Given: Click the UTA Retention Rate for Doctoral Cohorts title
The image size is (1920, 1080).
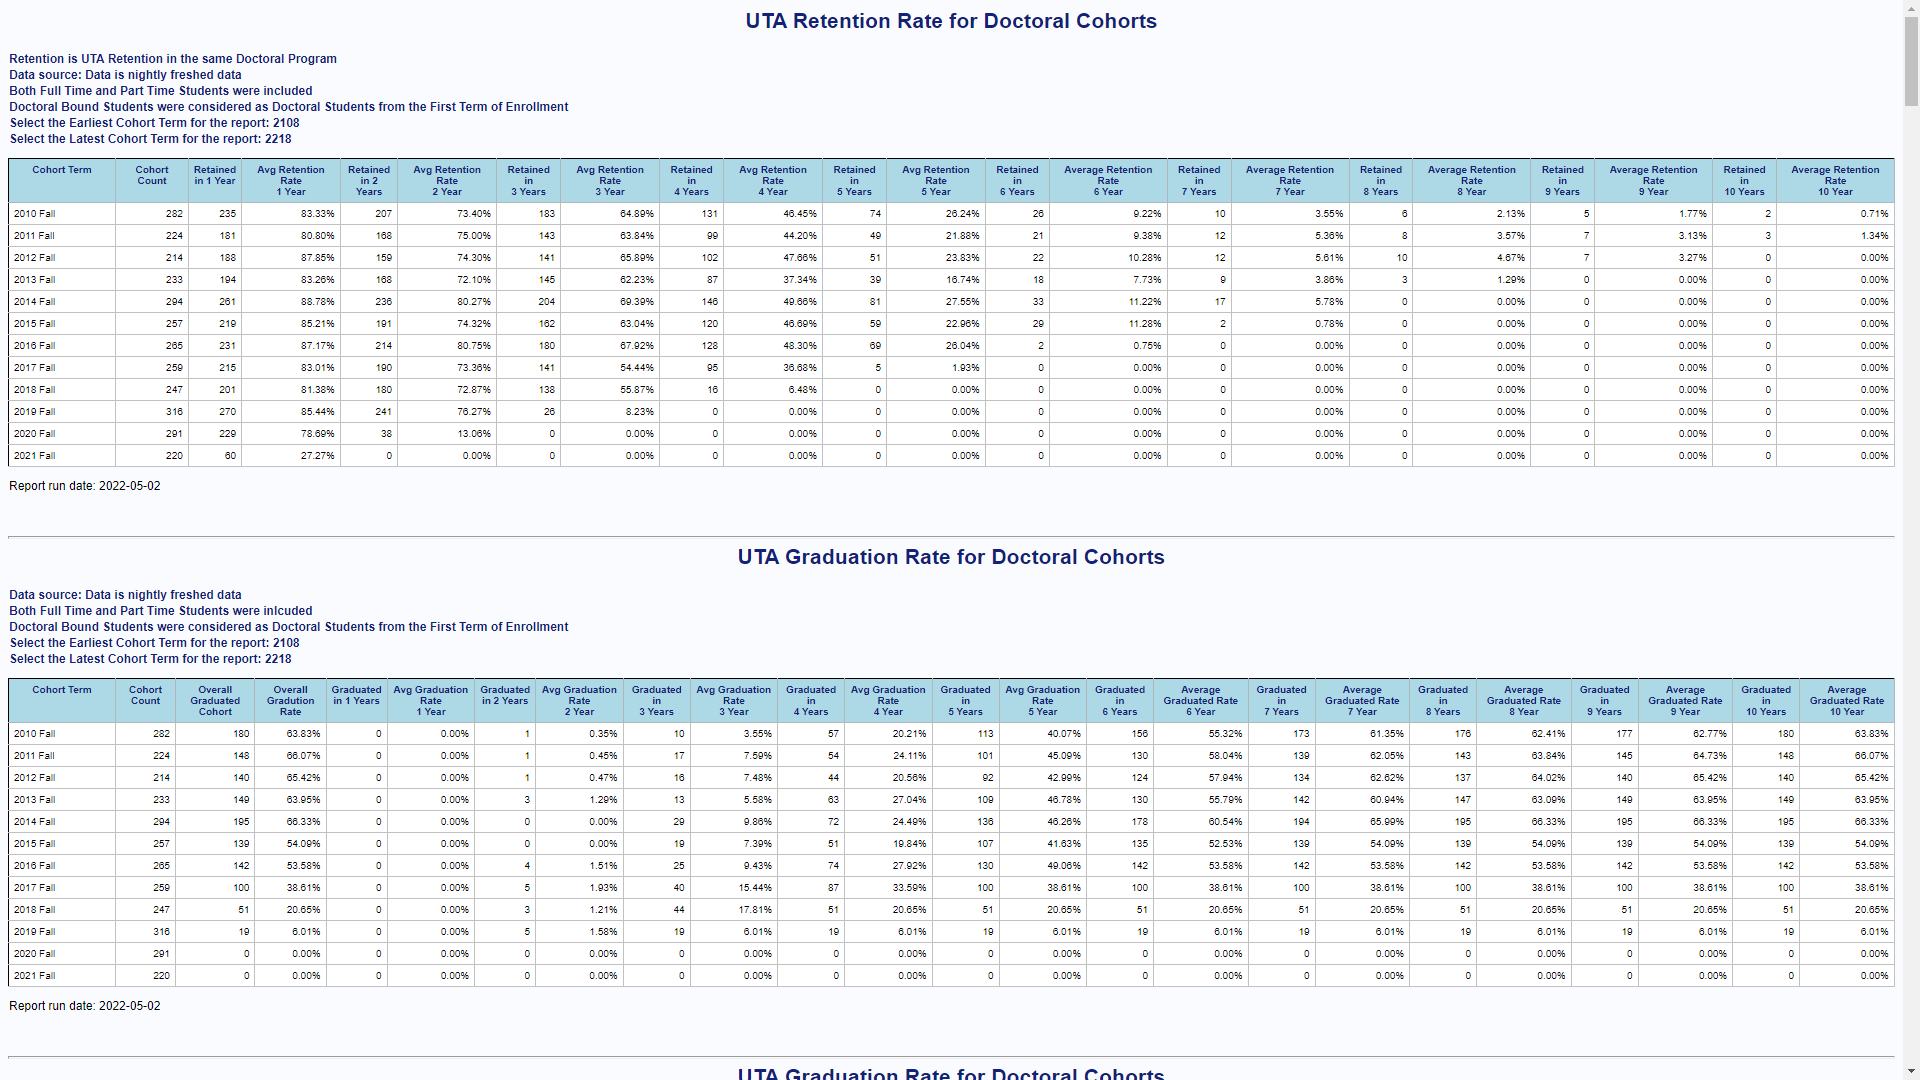Looking at the screenshot, I should tap(950, 21).
